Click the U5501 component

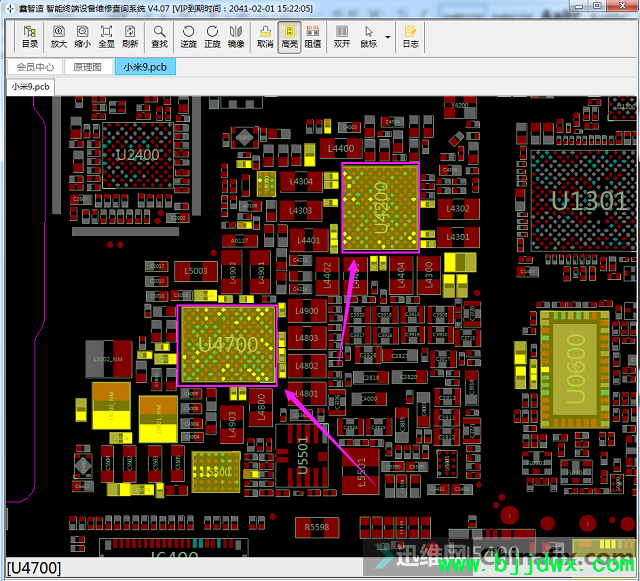point(302,455)
